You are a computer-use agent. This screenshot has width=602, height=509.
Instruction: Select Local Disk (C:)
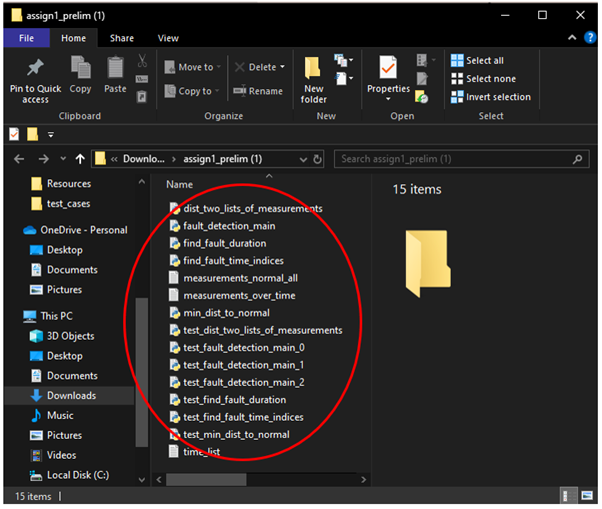click(x=69, y=475)
